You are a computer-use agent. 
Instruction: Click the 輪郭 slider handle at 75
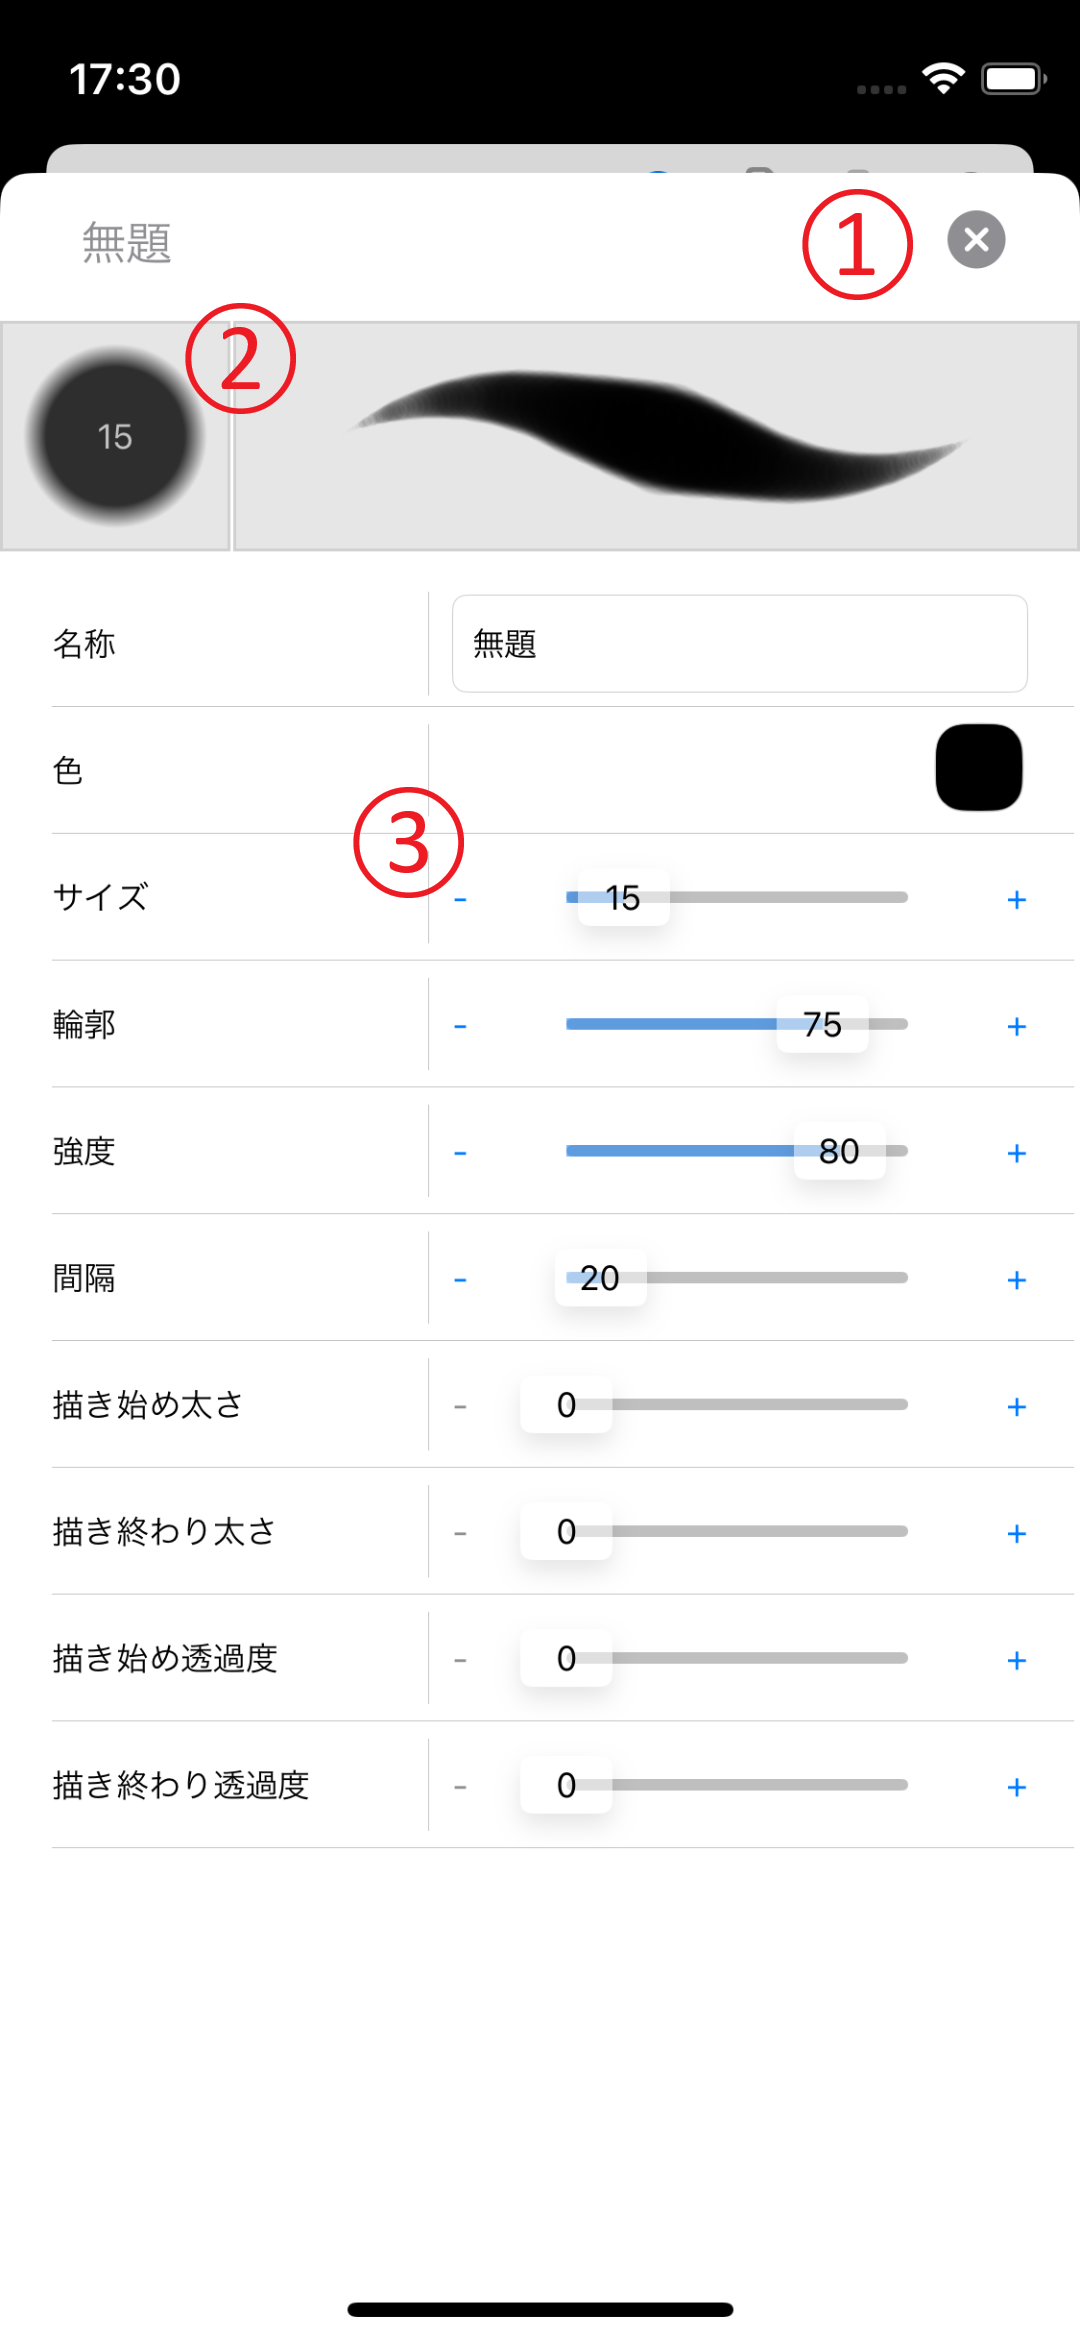pos(822,1024)
